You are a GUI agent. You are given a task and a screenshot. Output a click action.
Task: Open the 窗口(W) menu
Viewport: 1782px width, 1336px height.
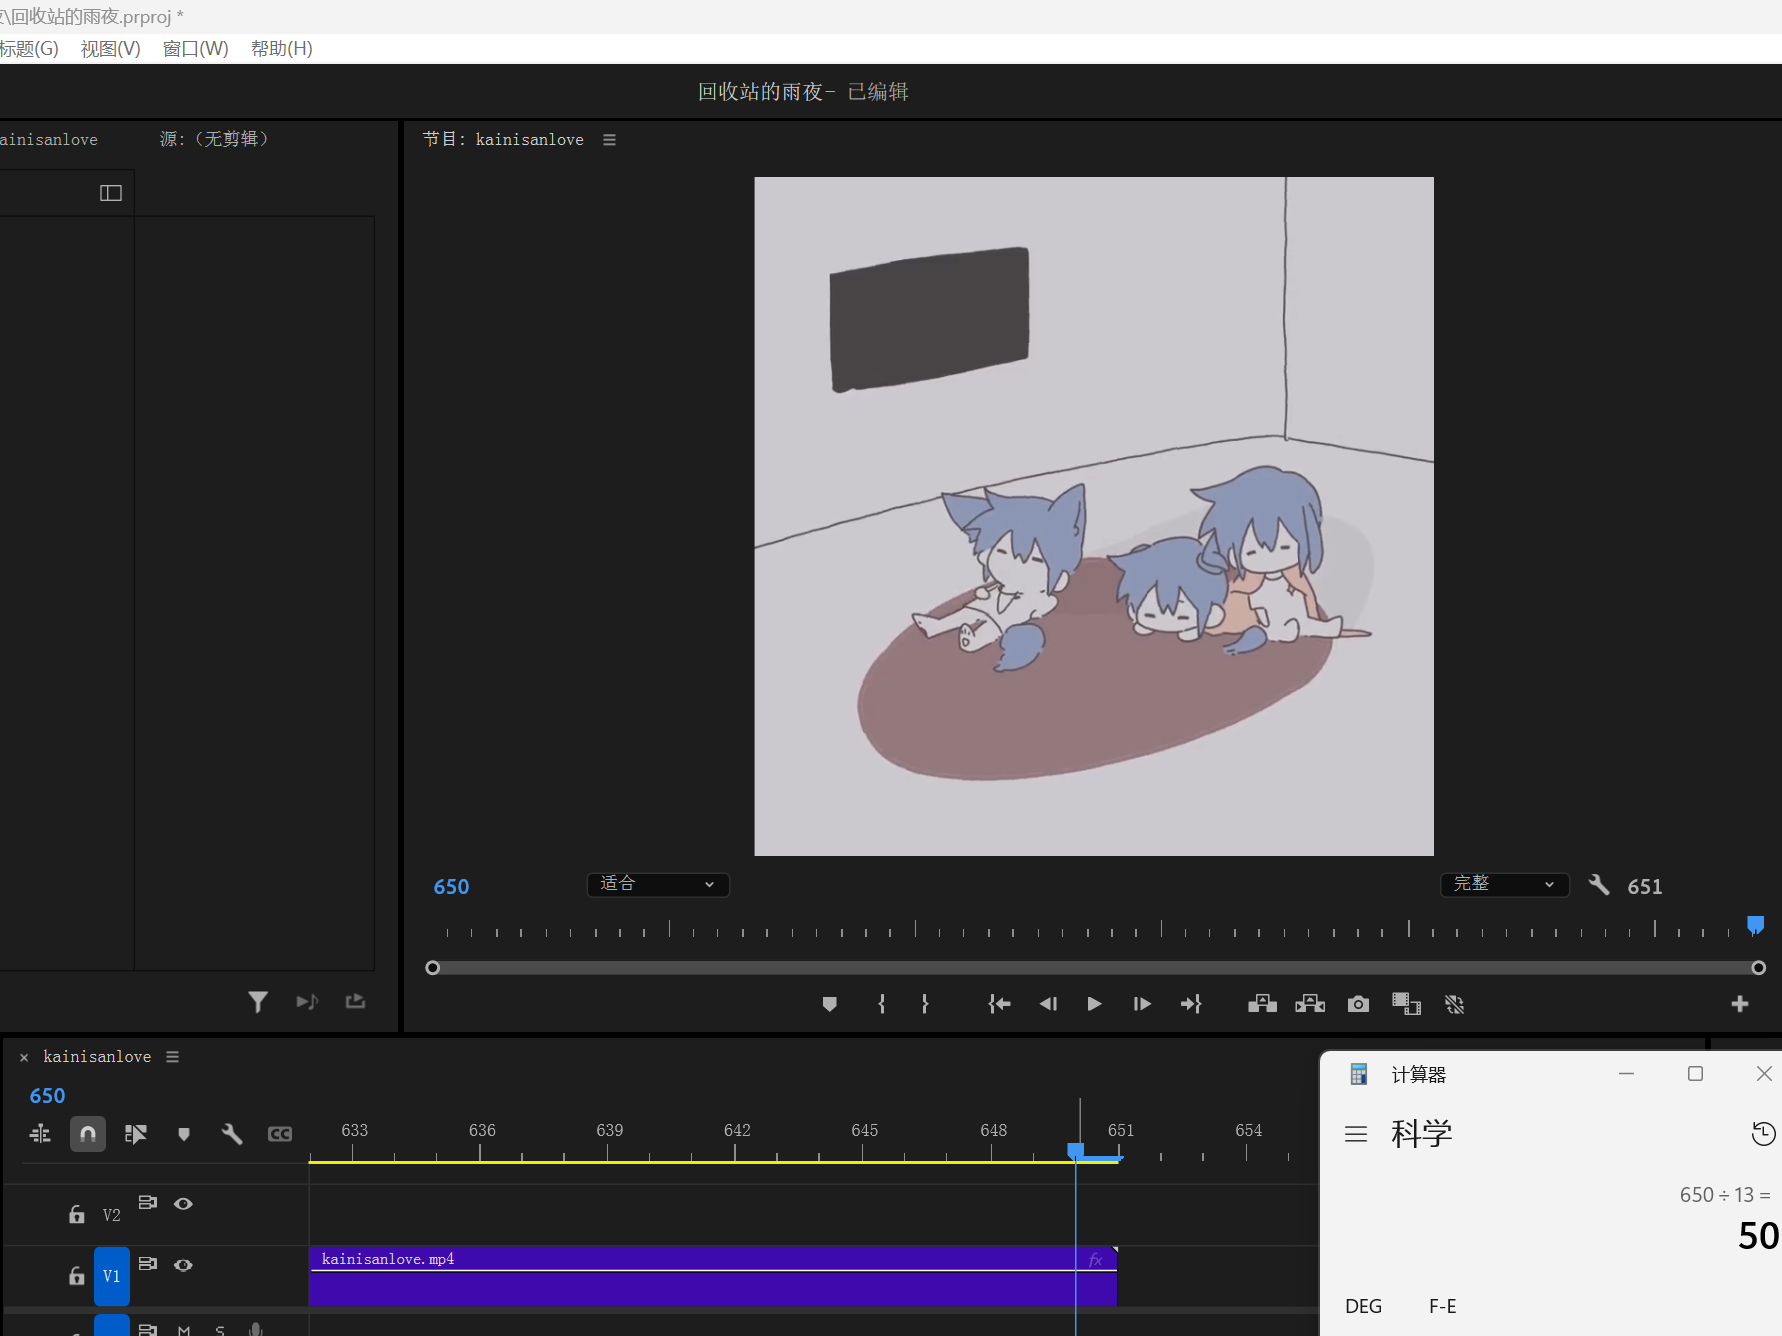(x=195, y=49)
